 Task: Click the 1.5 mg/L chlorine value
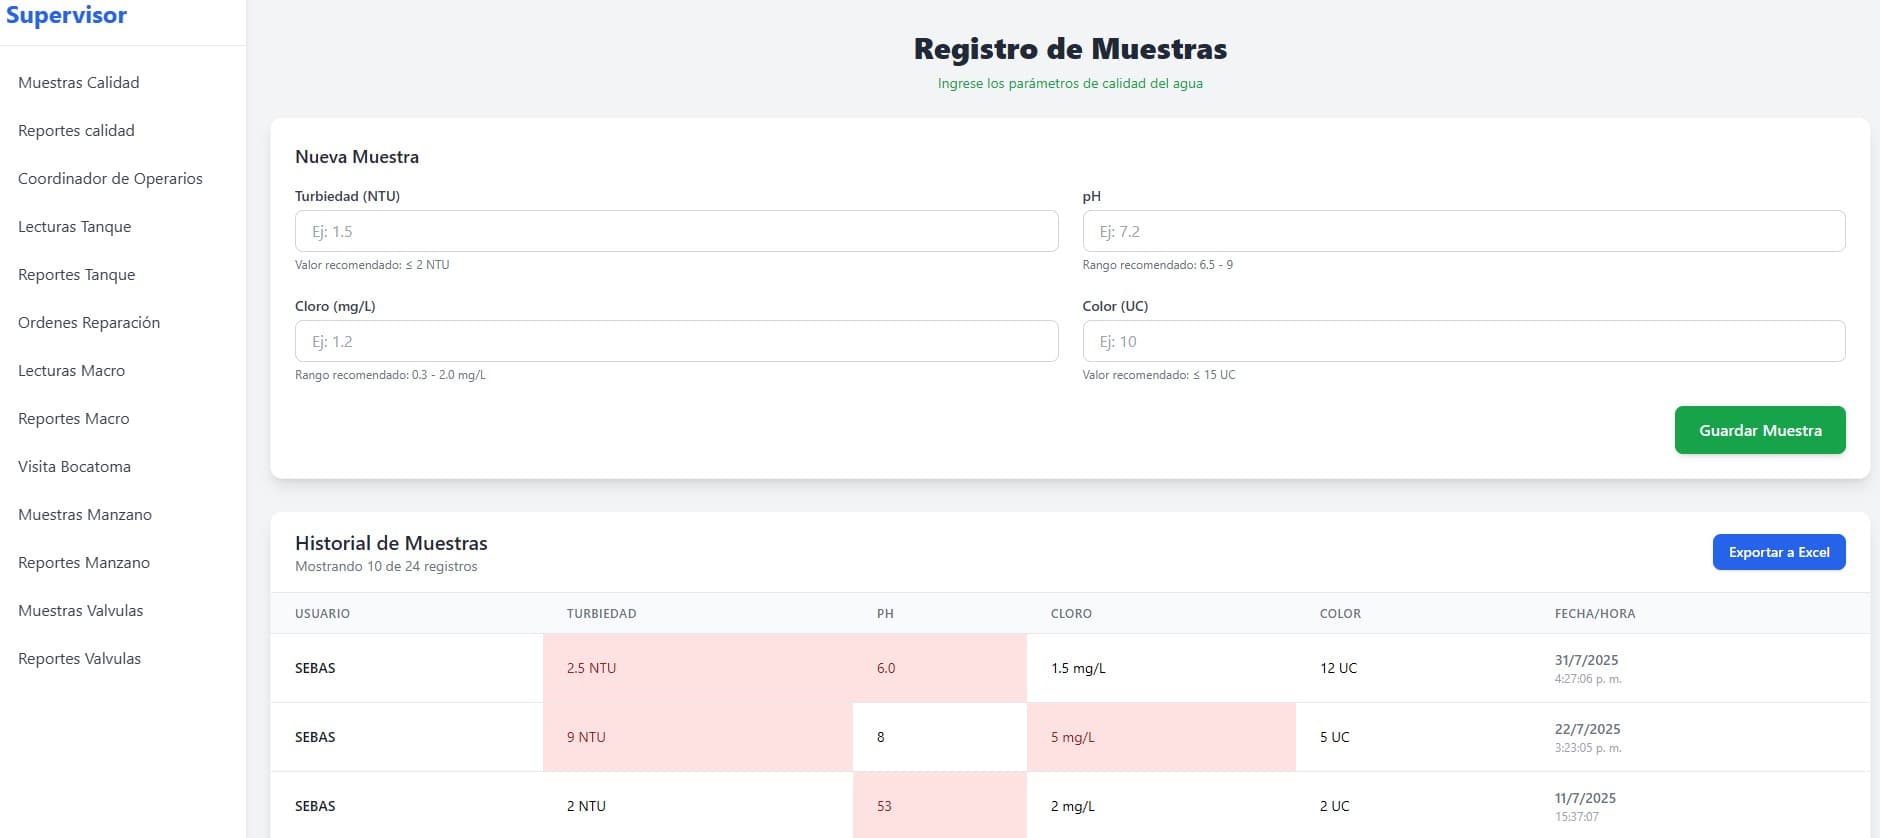click(x=1078, y=668)
